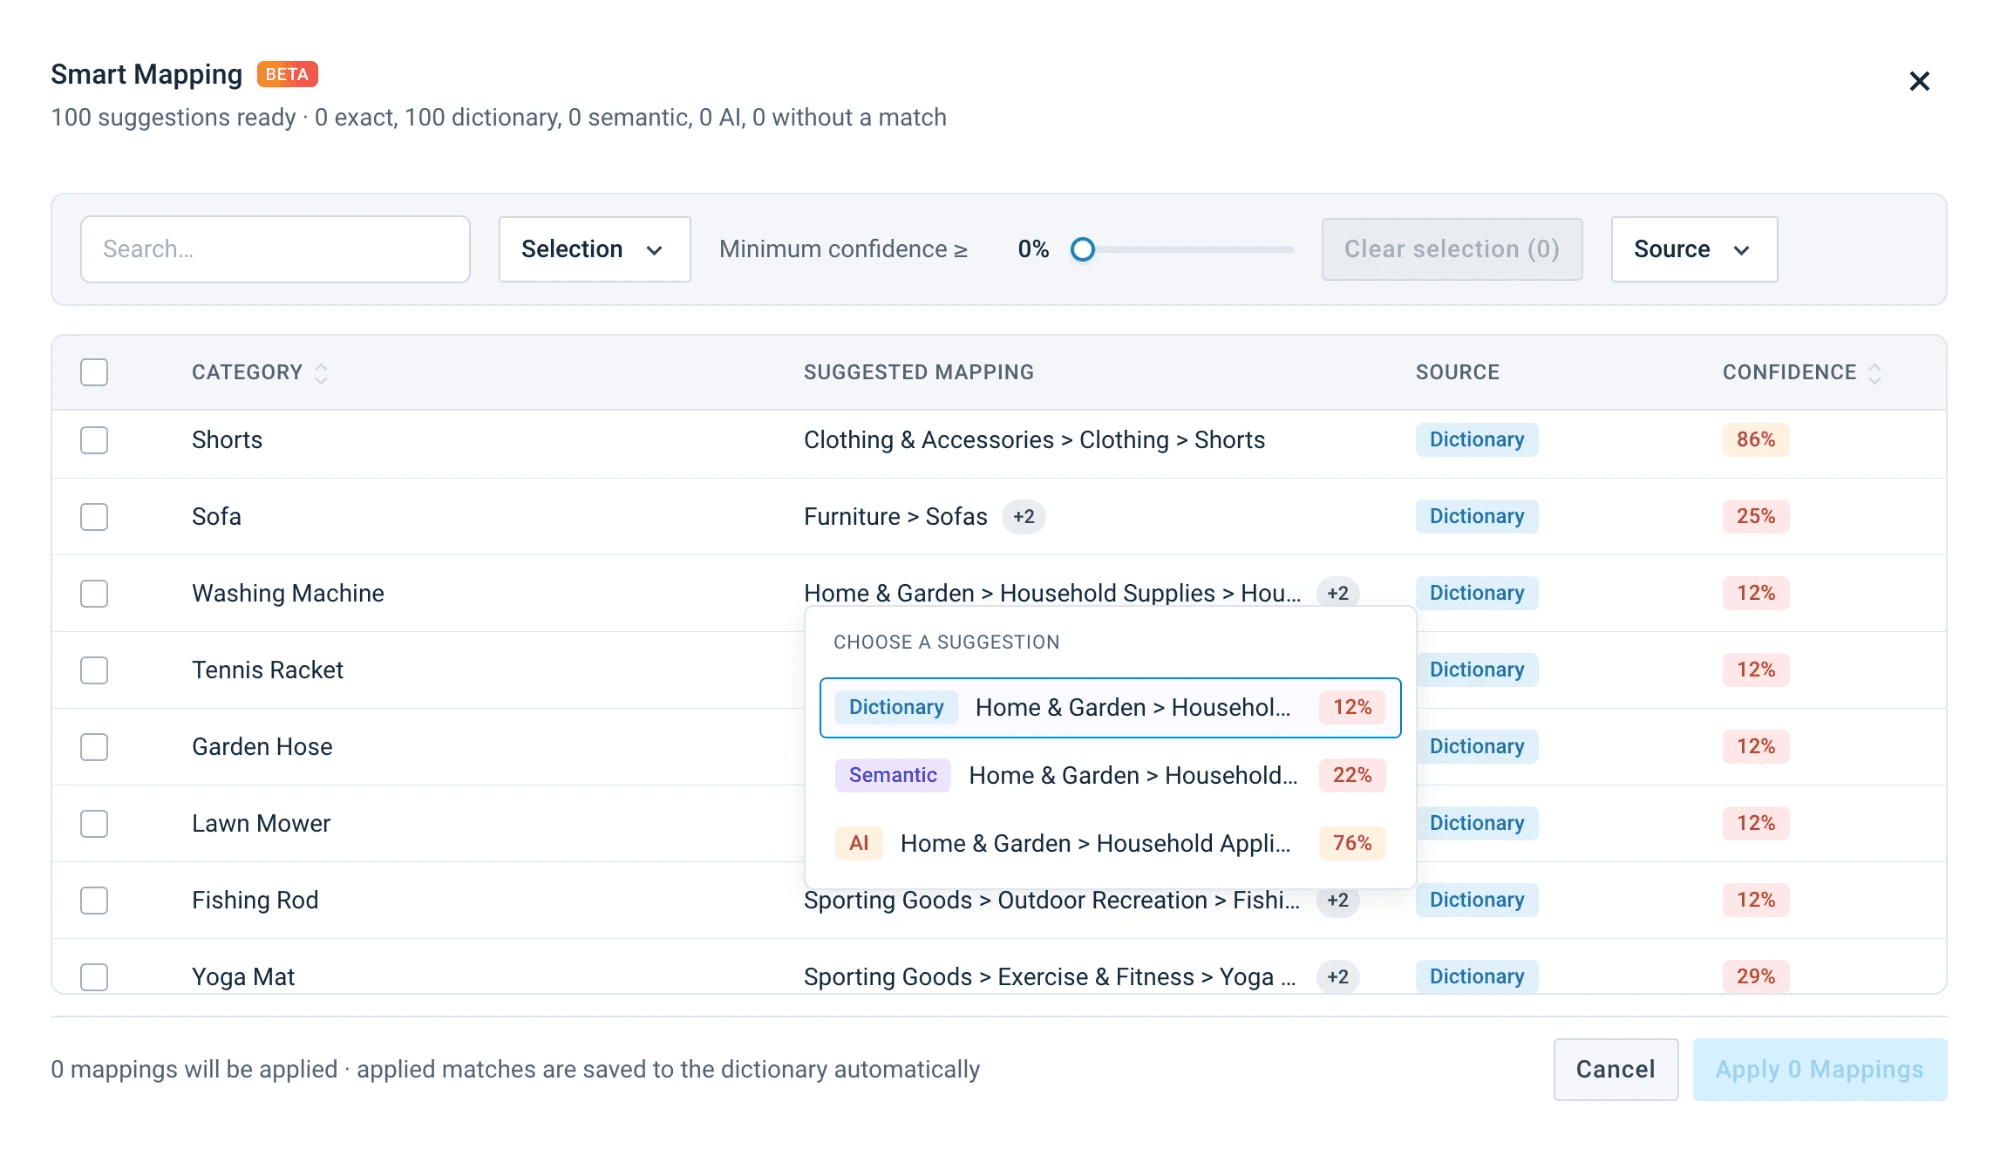Check the Garden Hose row checkbox

(x=94, y=747)
